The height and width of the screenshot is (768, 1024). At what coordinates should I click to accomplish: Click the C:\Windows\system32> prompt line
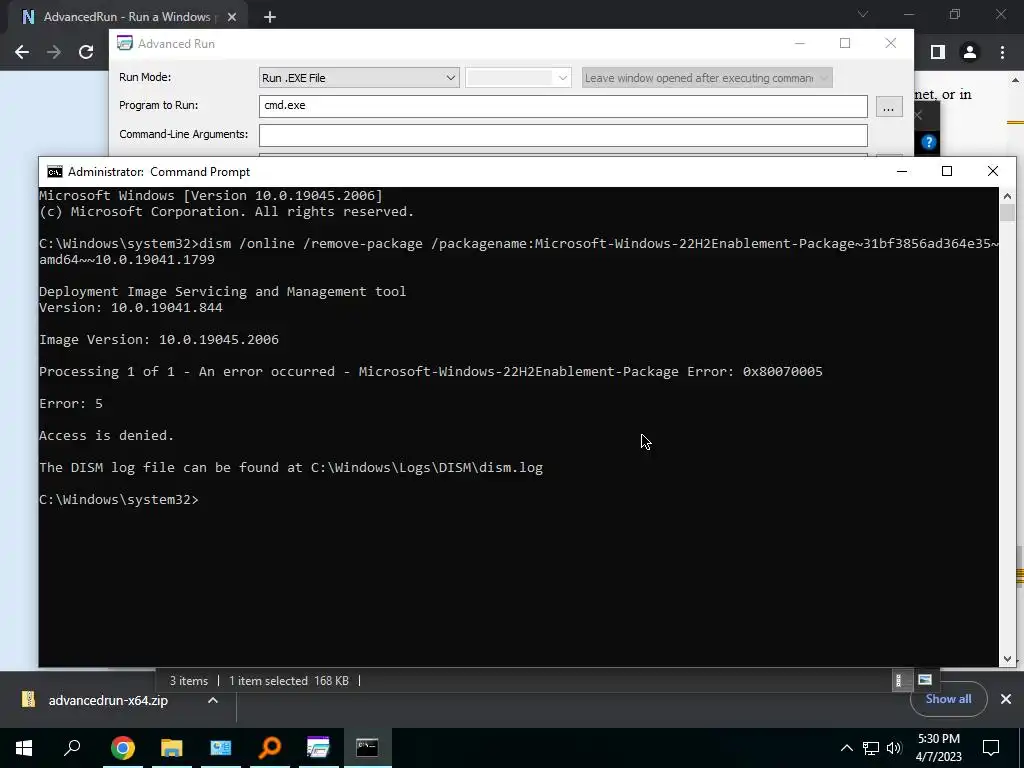(x=118, y=500)
